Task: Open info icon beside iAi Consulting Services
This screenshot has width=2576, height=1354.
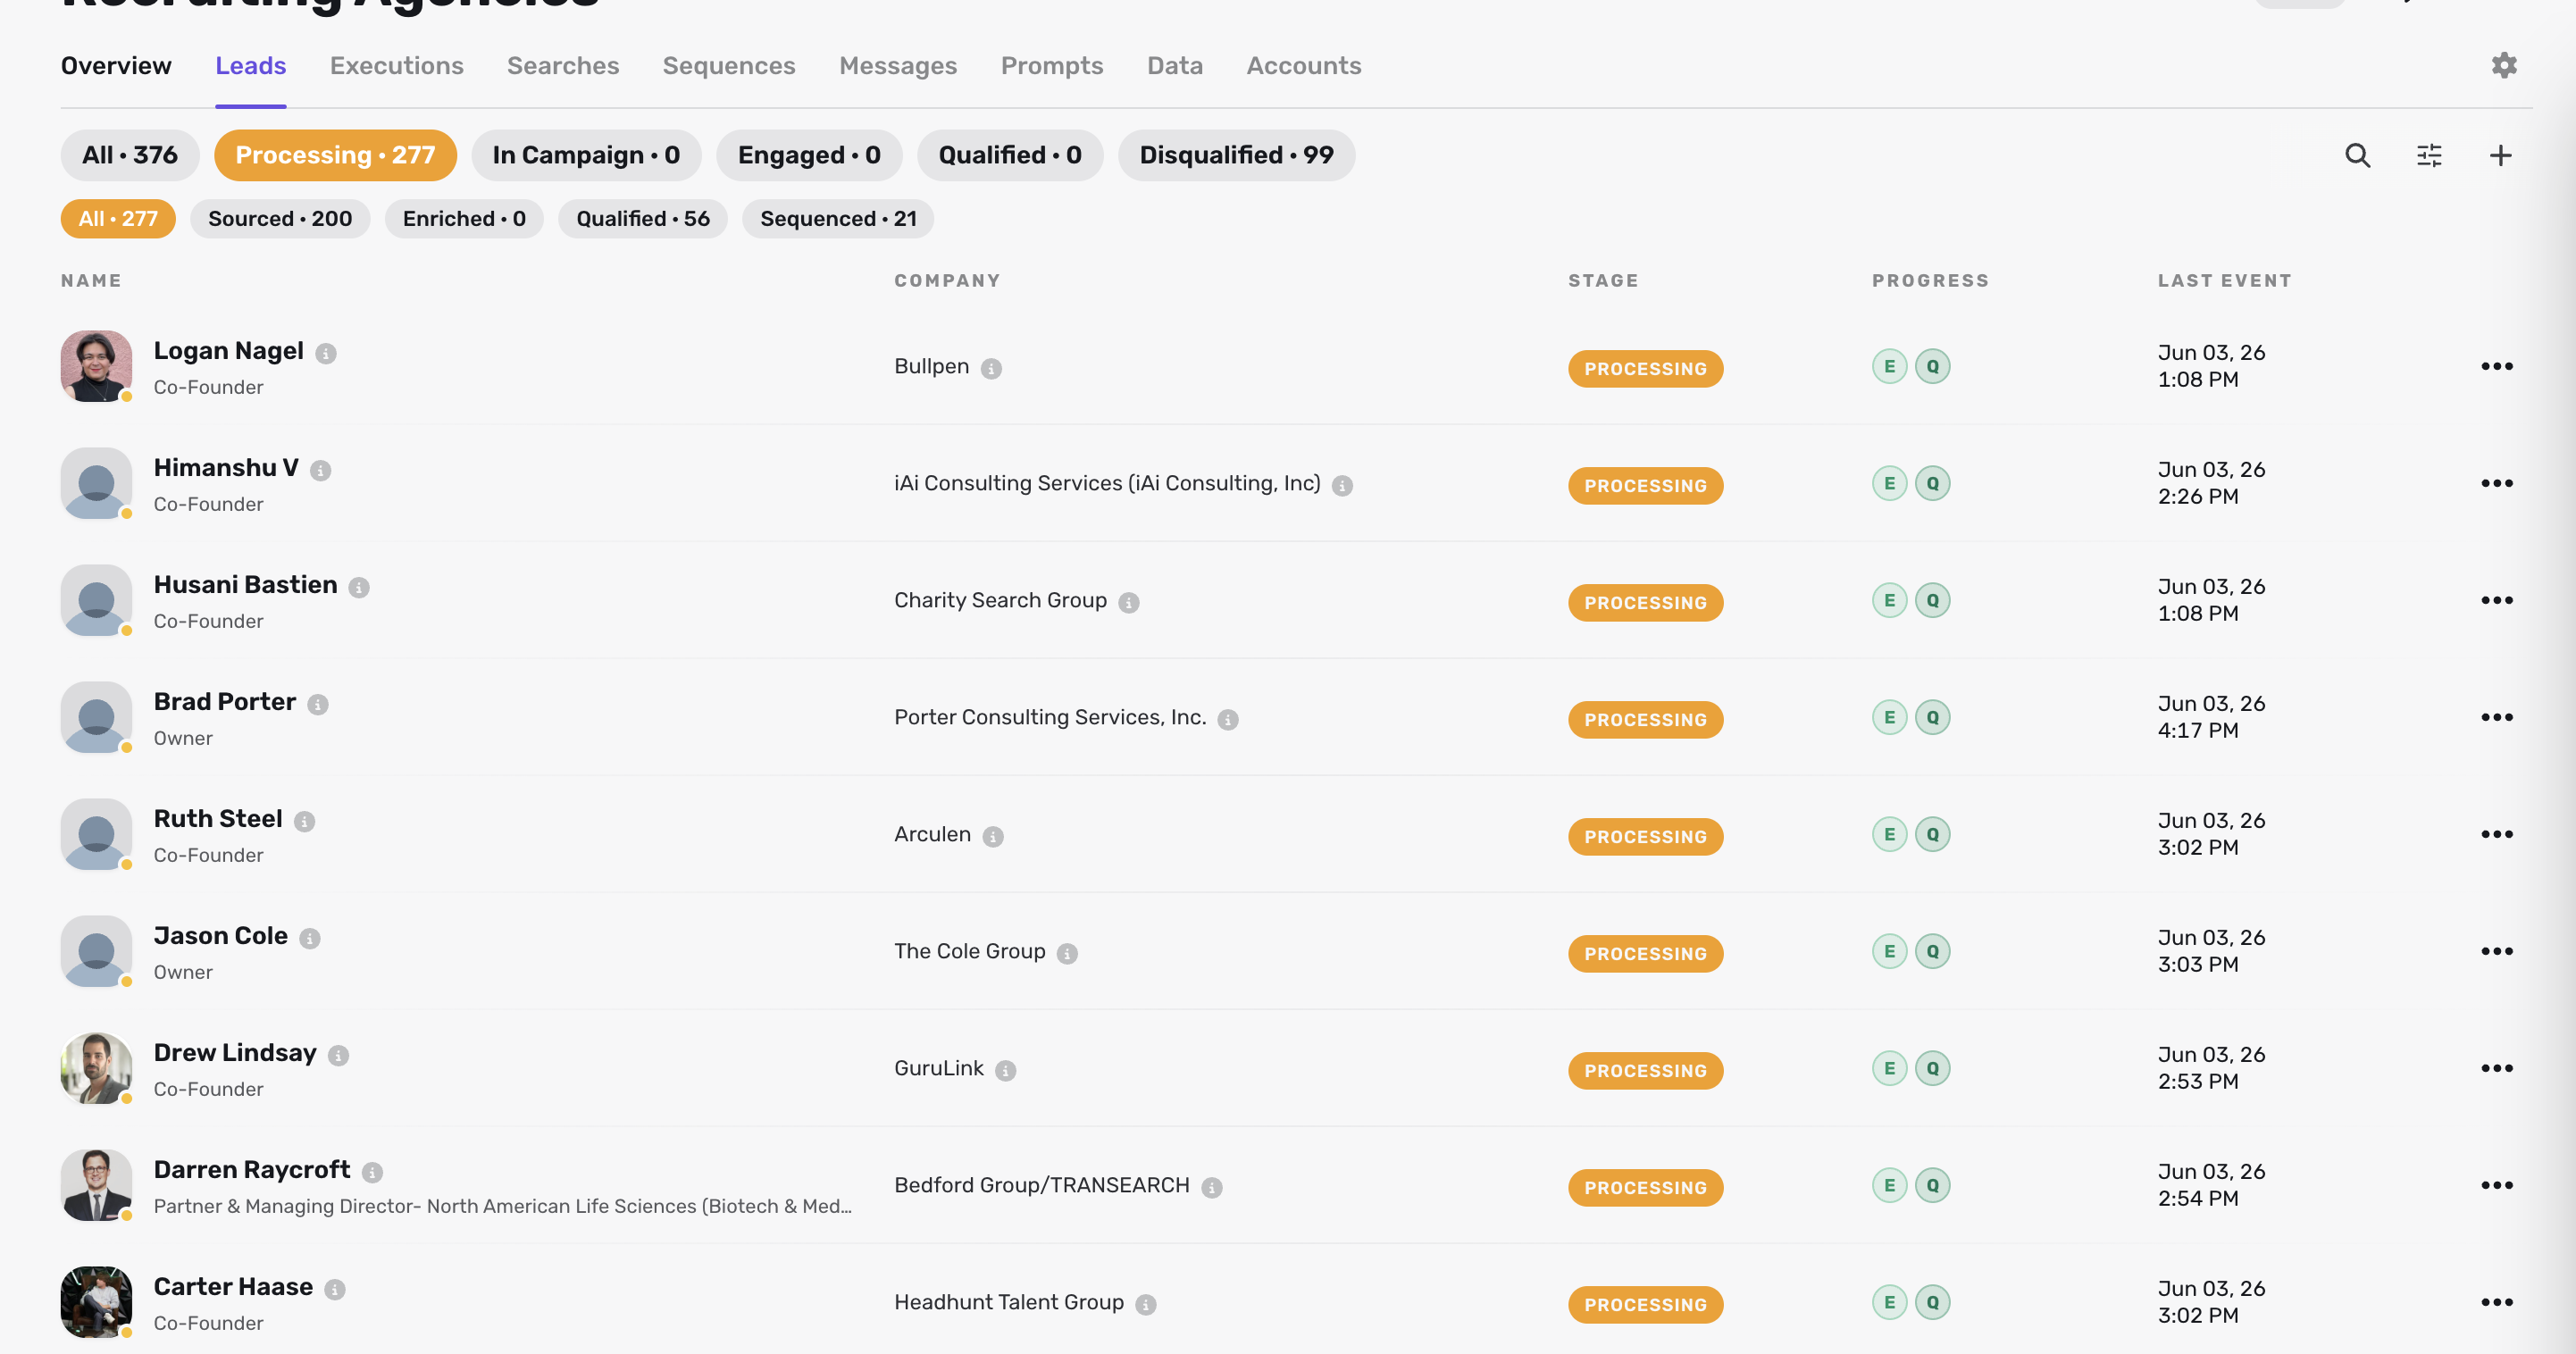Action: click(1342, 485)
